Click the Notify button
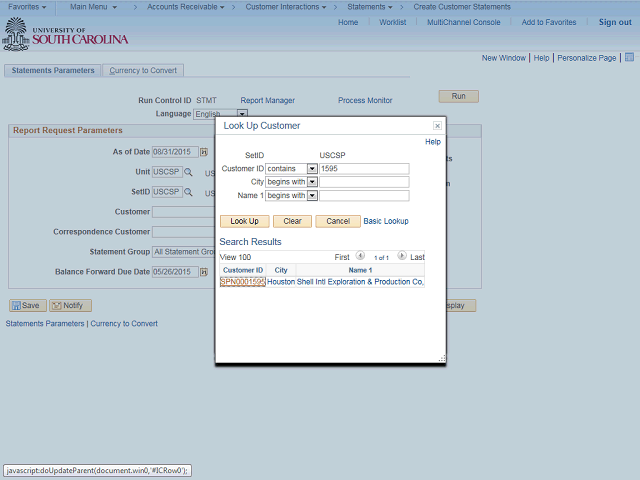Image resolution: width=640 pixels, height=480 pixels. pyautogui.click(x=70, y=305)
